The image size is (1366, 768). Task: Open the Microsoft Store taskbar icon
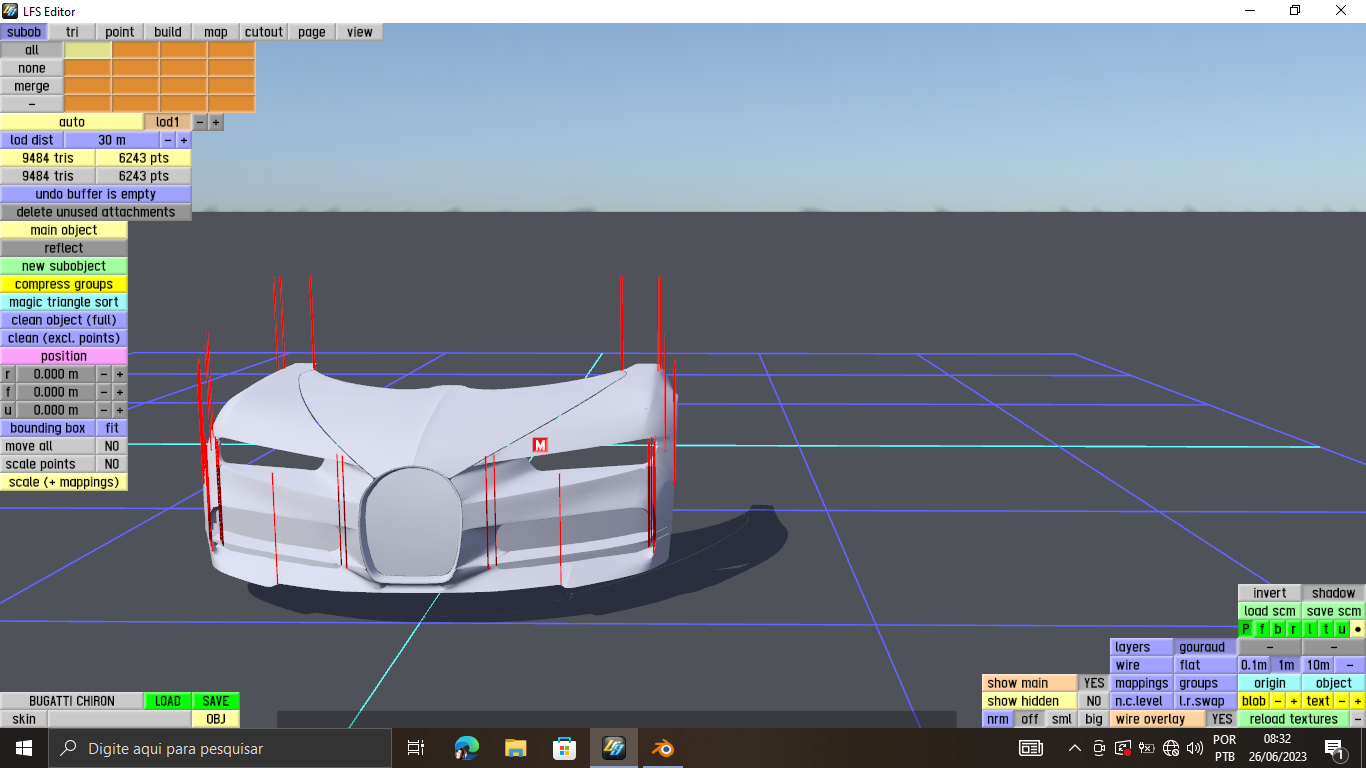[565, 748]
